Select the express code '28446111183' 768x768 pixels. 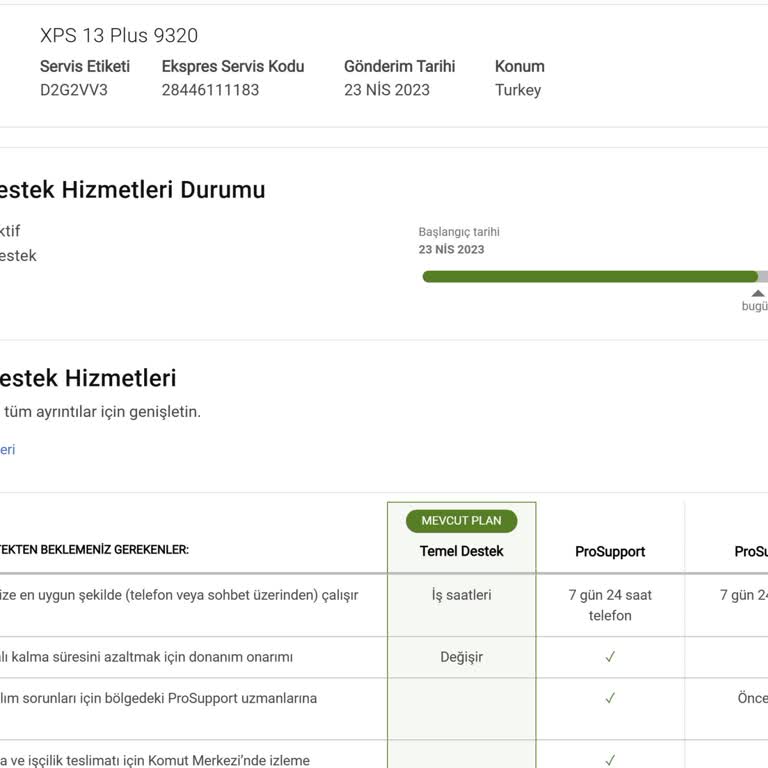click(210, 90)
